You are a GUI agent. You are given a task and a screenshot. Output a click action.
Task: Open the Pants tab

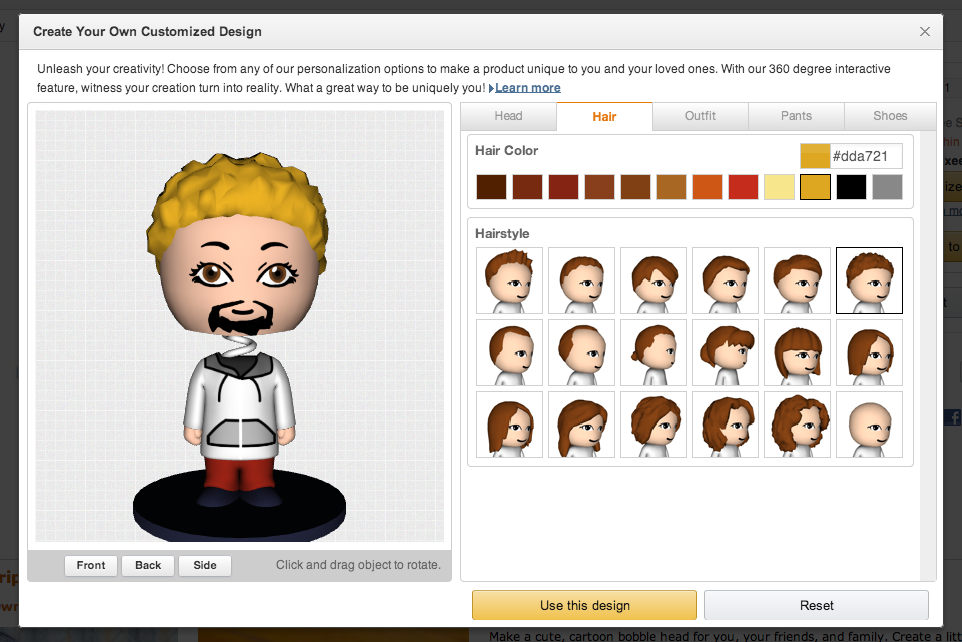point(796,116)
